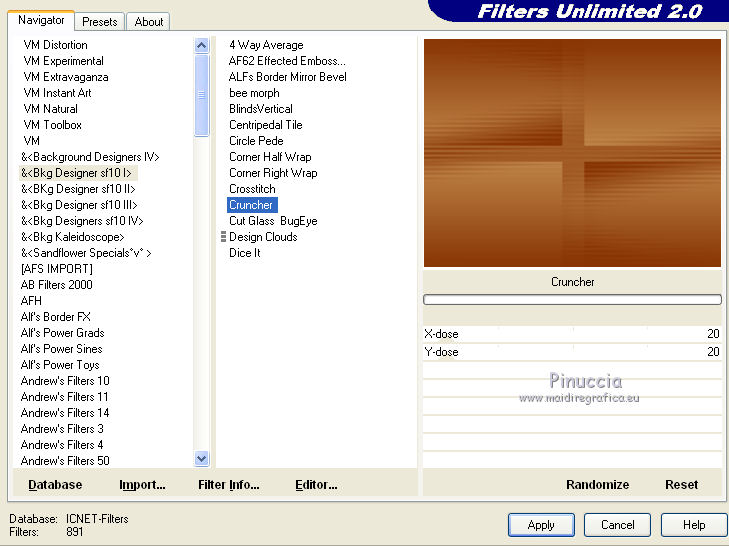Choose AF62 Effected Emboss... filter
Viewport: 729px width, 546px height.
(x=287, y=61)
